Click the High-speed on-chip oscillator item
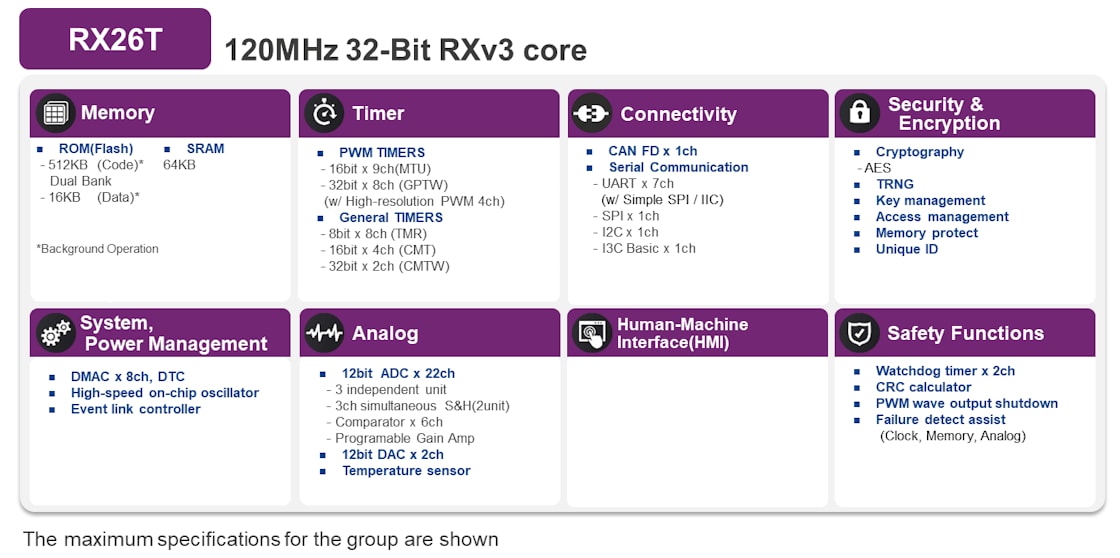1120x558 pixels. tap(165, 393)
